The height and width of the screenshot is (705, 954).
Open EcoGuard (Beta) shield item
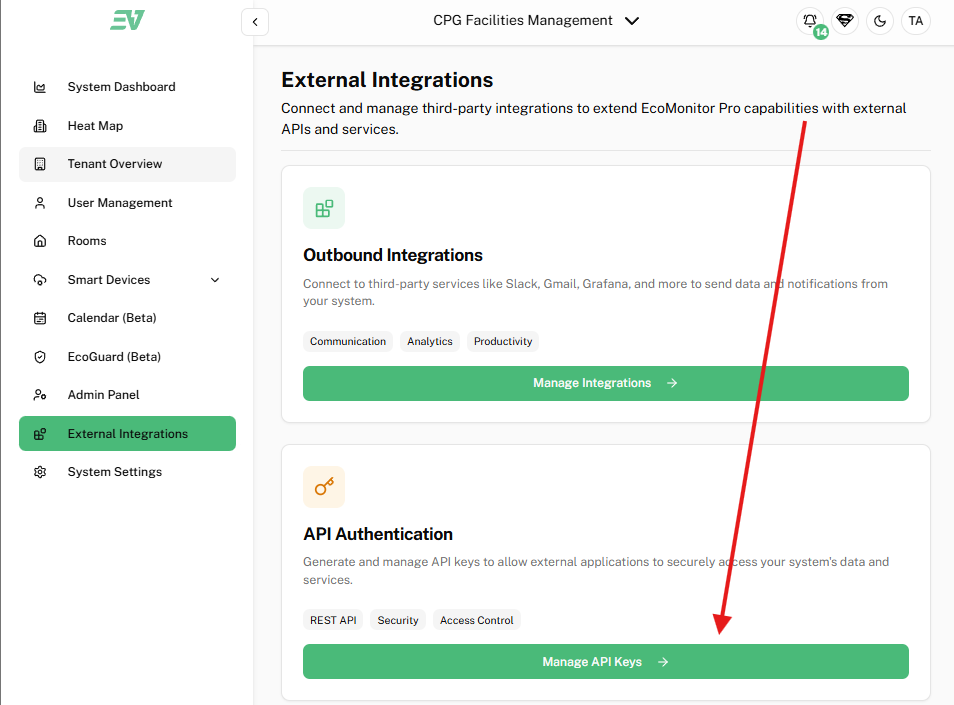click(114, 357)
